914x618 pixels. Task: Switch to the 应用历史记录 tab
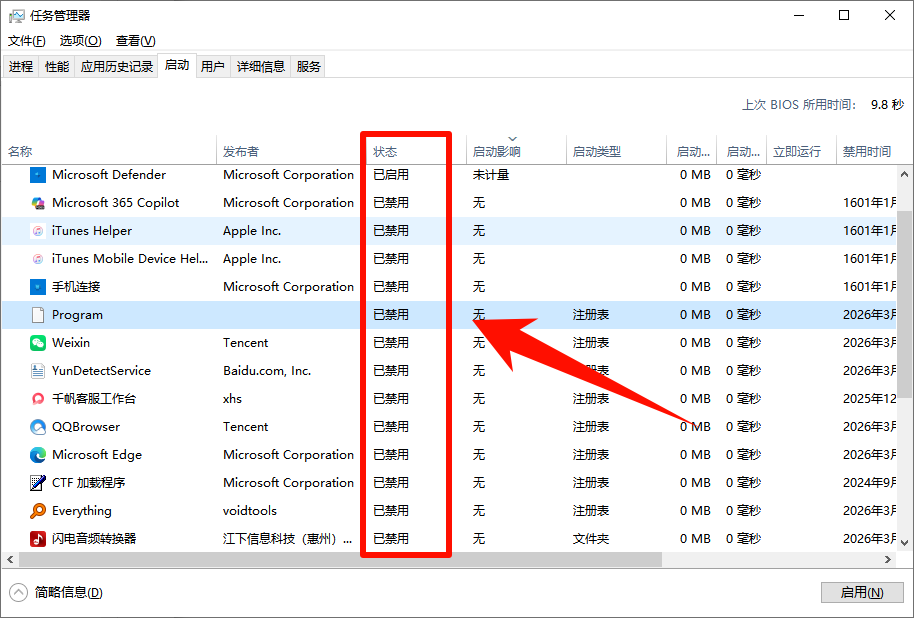[x=117, y=66]
